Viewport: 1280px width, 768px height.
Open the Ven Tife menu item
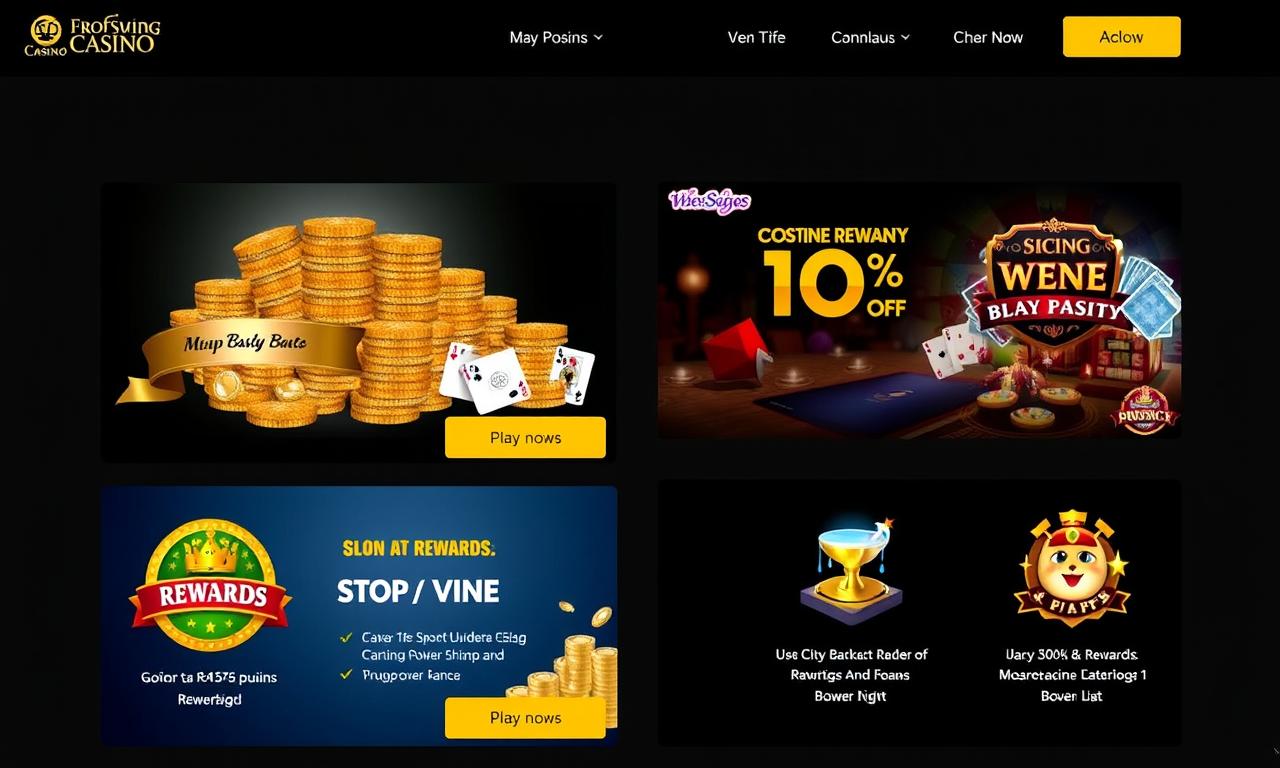point(756,37)
